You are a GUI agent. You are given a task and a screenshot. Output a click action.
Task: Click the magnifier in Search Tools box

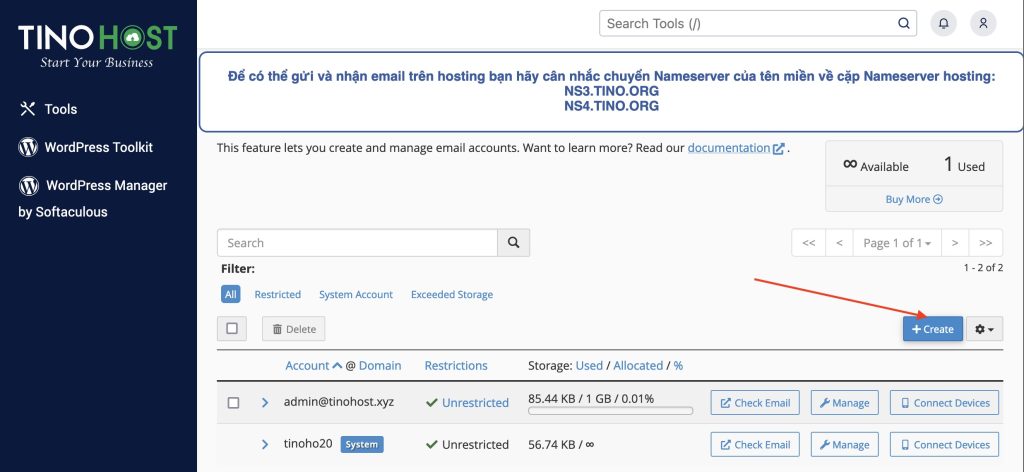(x=903, y=24)
